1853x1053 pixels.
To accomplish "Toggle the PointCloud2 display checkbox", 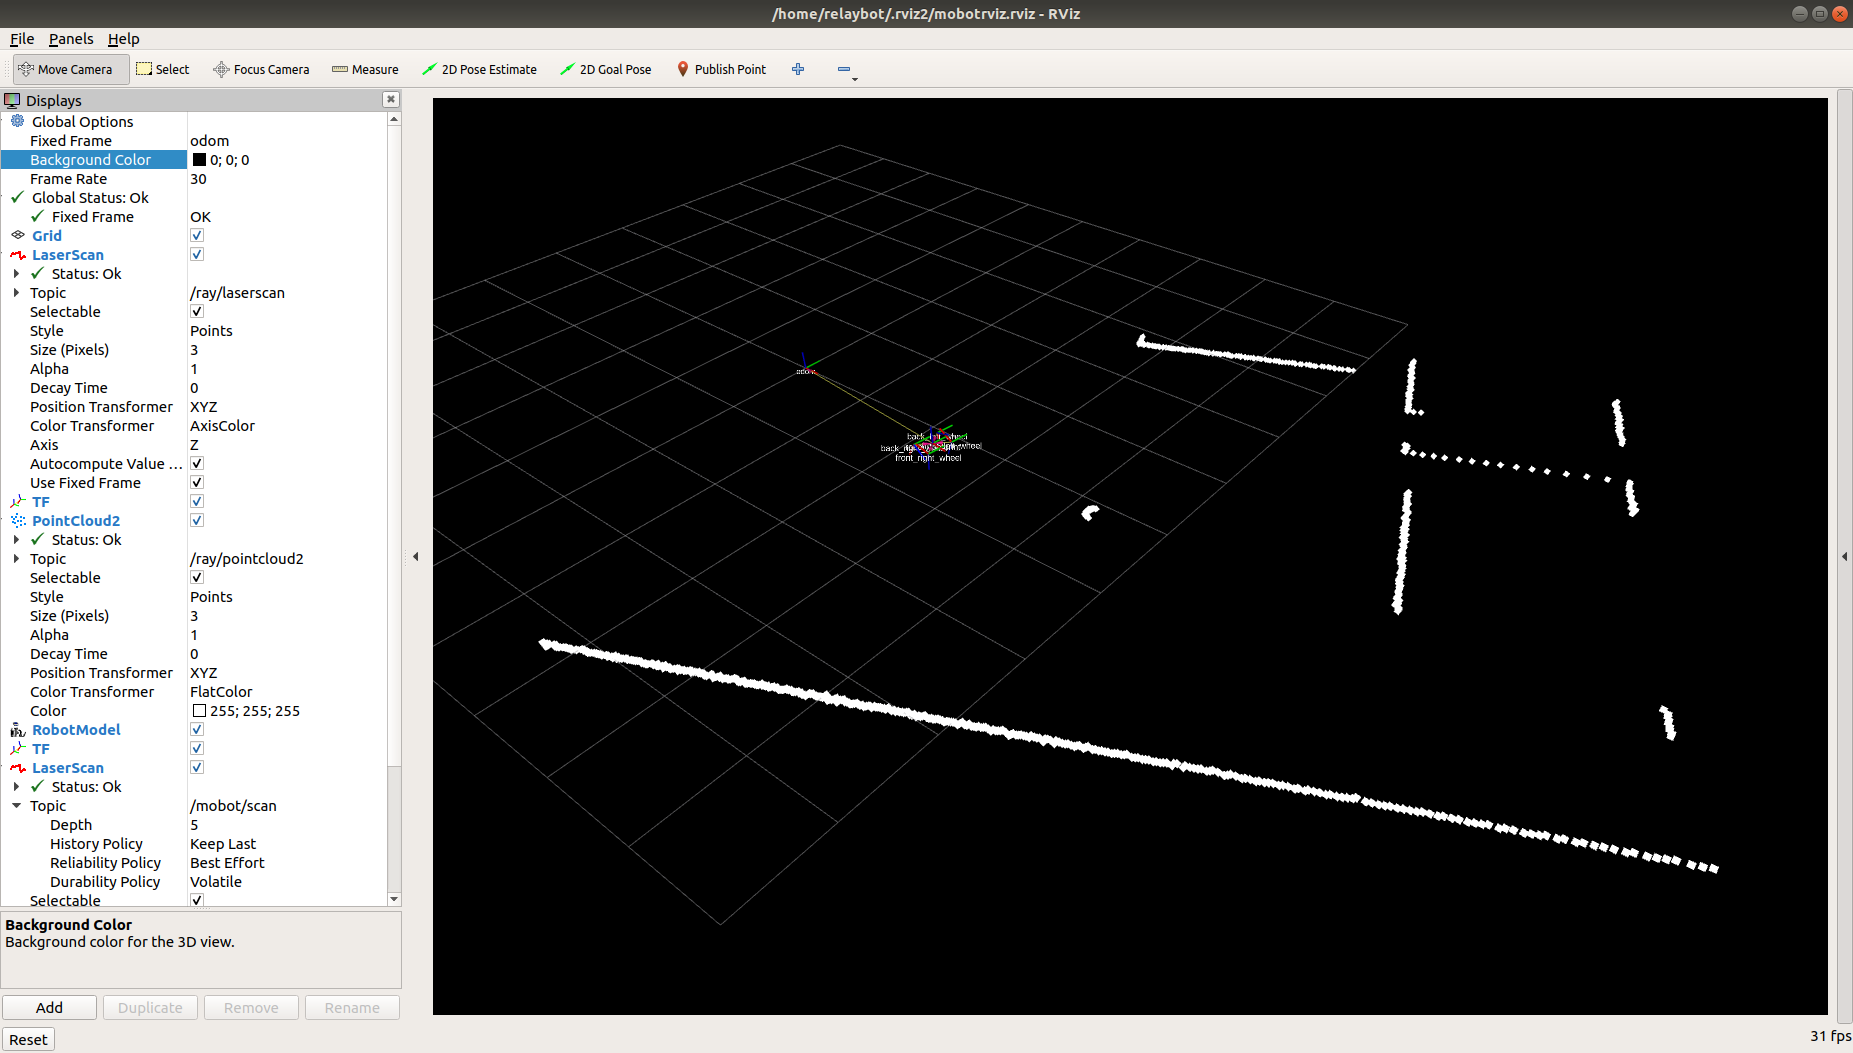I will (197, 520).
